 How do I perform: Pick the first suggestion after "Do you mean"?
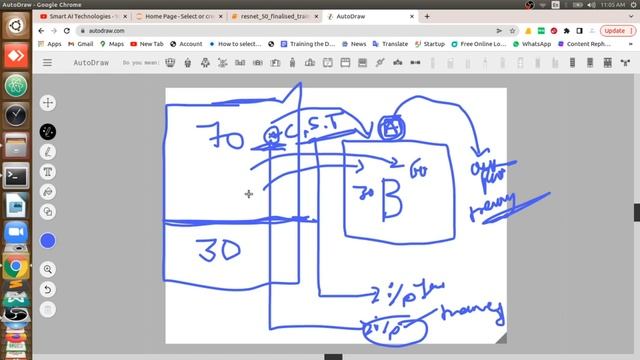[170, 62]
